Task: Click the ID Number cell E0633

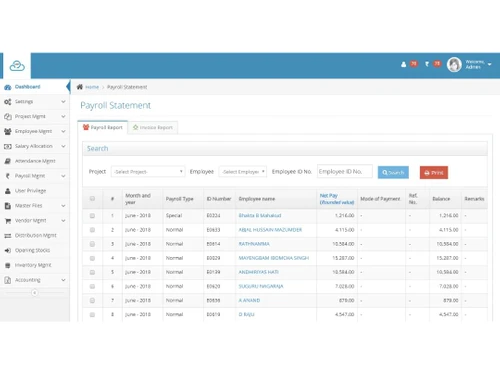Action: [x=213, y=230]
